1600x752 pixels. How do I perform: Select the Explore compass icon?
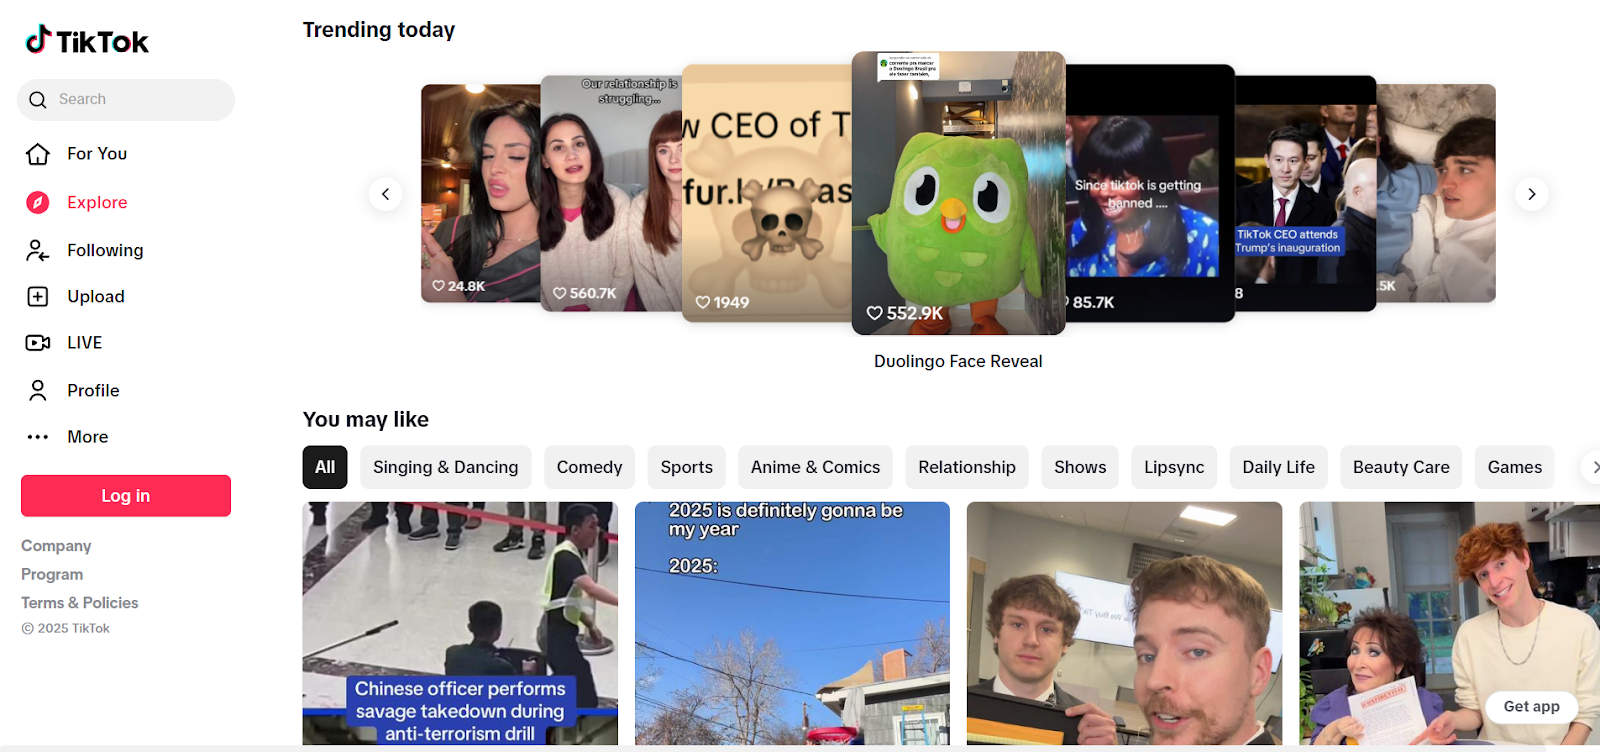(38, 203)
